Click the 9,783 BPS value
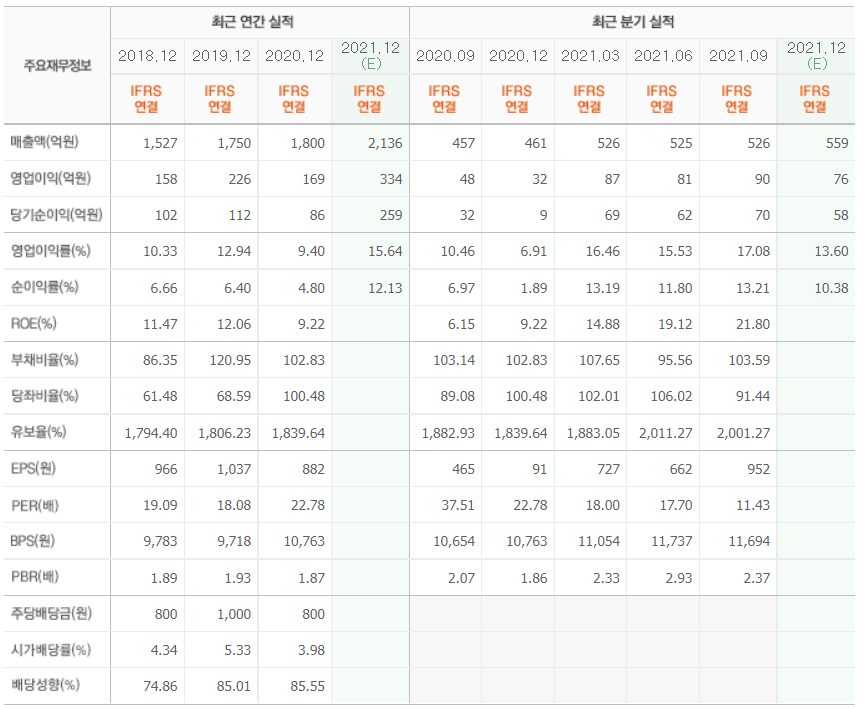863x708 pixels. (160, 542)
